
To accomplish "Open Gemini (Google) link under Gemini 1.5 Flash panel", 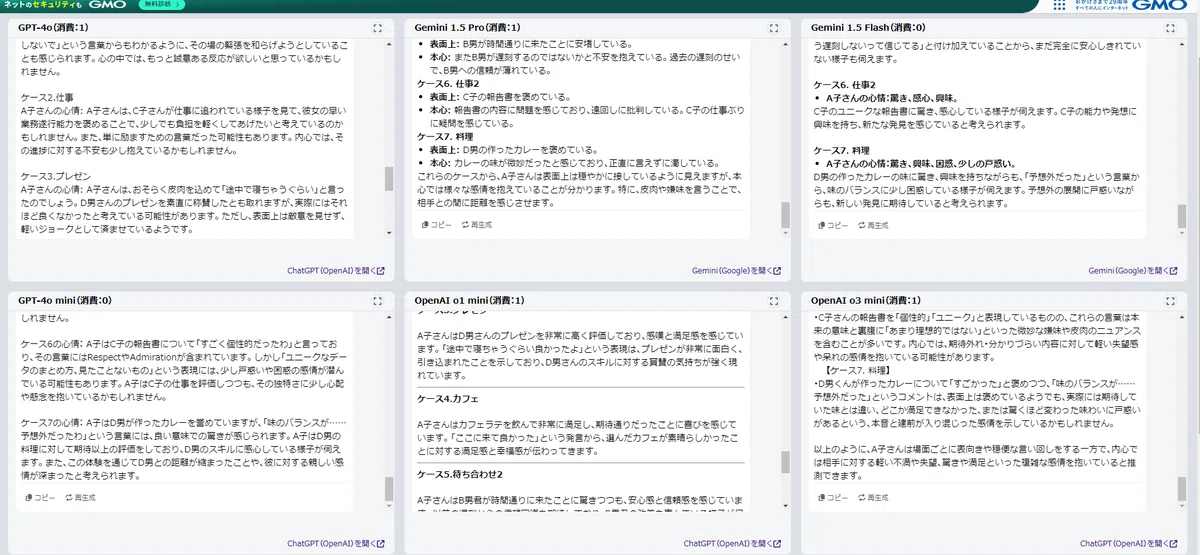I will (1133, 270).
